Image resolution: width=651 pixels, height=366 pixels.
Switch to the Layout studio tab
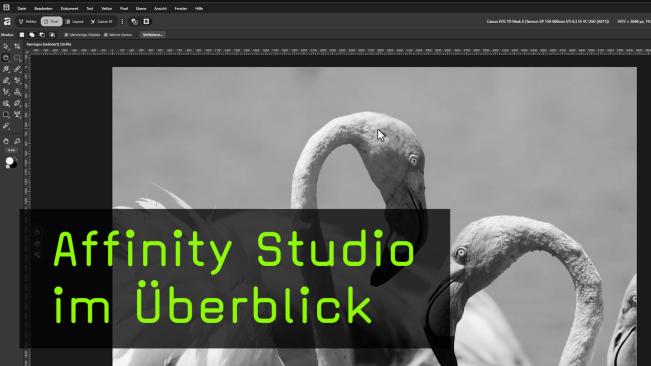point(75,22)
